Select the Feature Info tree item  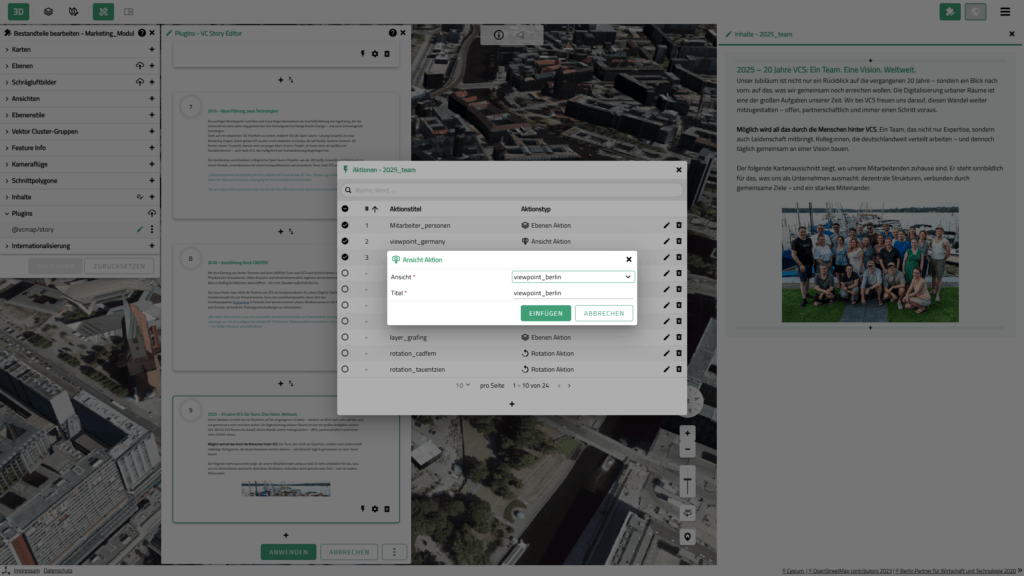click(29, 148)
